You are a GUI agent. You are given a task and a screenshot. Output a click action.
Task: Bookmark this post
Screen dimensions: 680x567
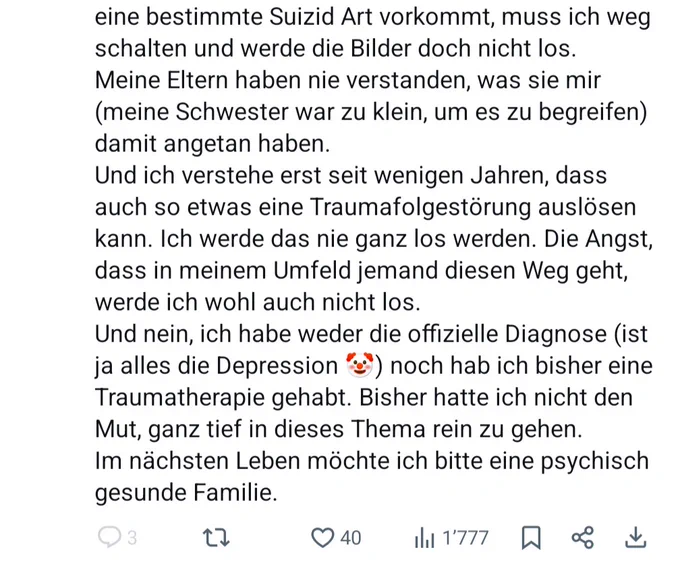[531, 538]
